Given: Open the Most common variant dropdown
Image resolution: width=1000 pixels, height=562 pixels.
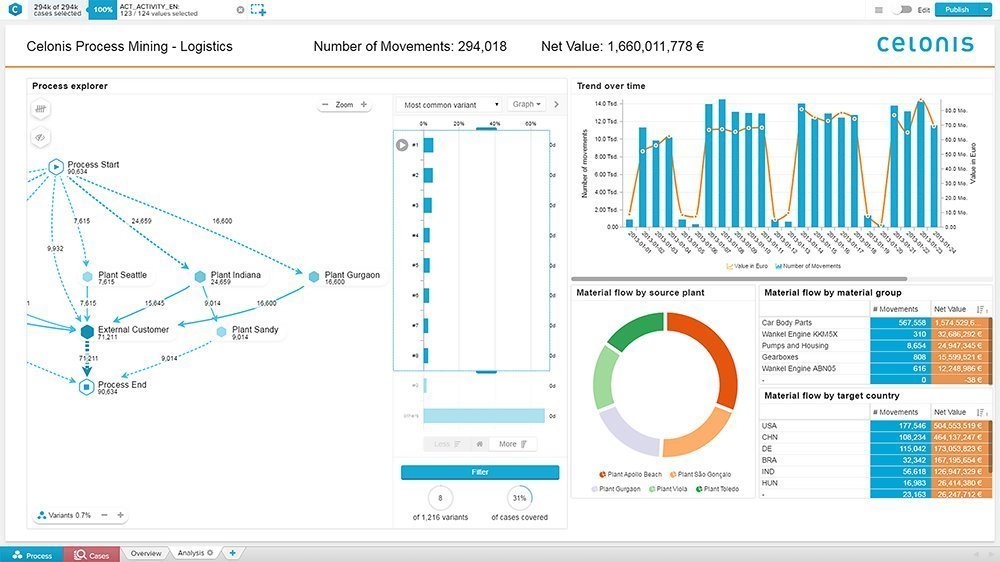Looking at the screenshot, I should click(x=451, y=105).
